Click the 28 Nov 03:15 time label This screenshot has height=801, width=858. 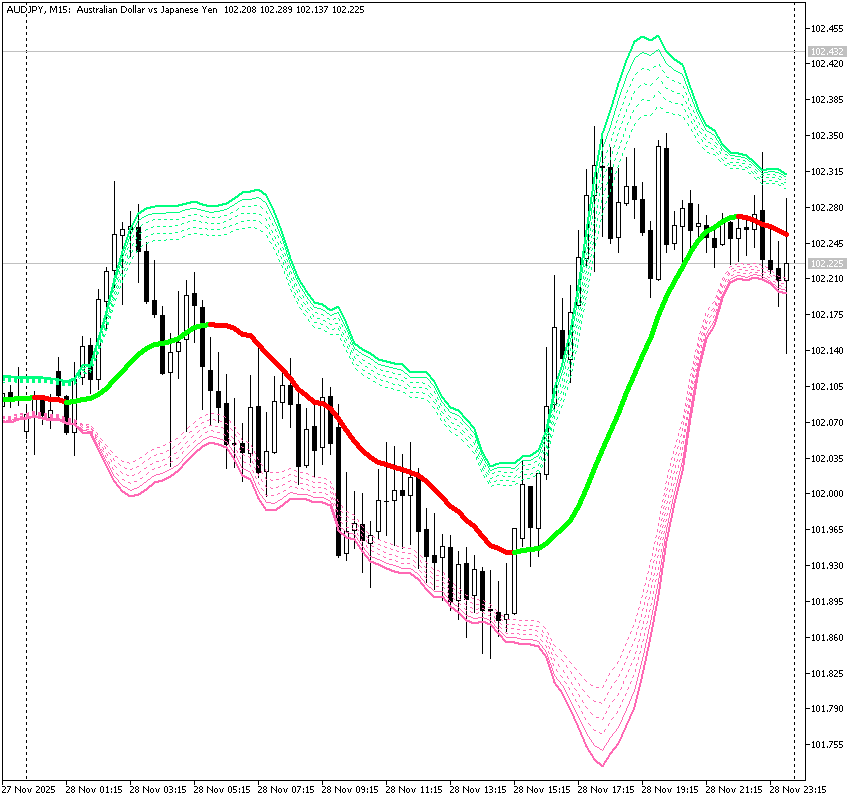pyautogui.click(x=158, y=790)
